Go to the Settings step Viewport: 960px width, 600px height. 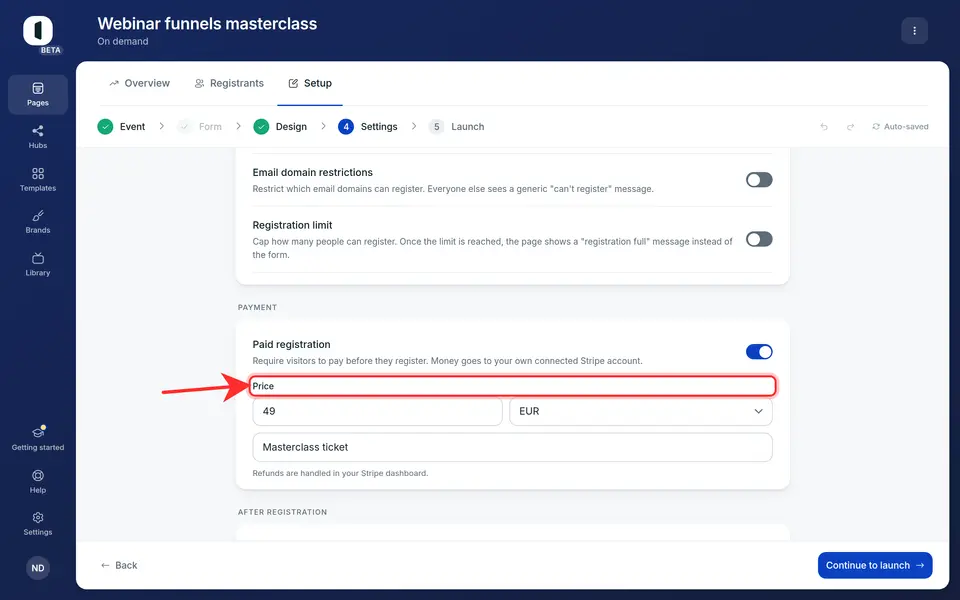coord(368,127)
